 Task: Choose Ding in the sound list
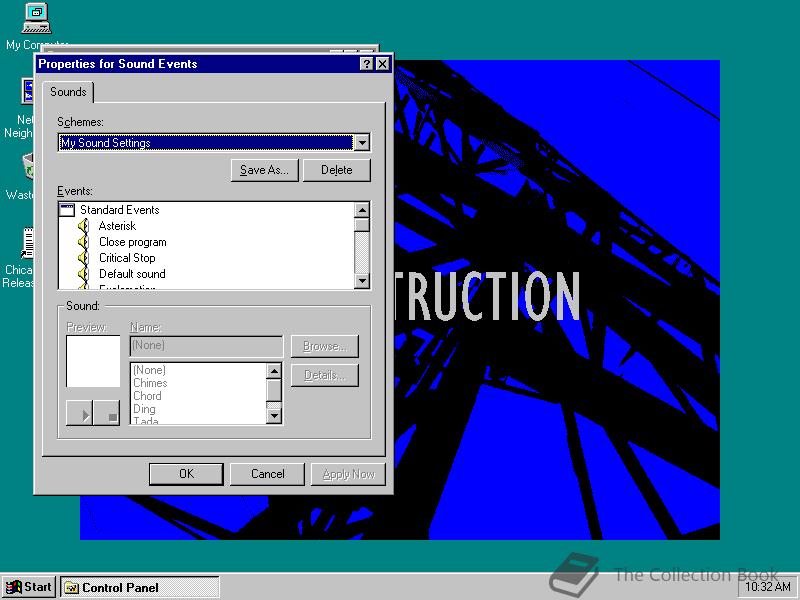(x=144, y=409)
